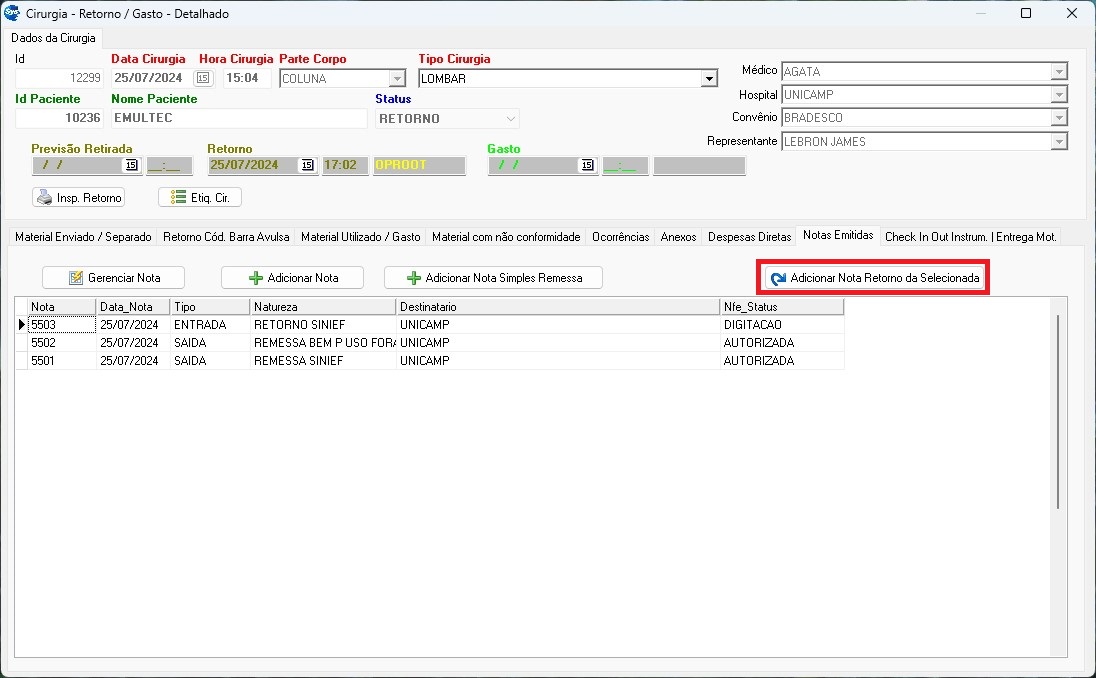Click Adicionar Nota Retorno da Selecionada
The height and width of the screenshot is (678, 1096).
point(873,278)
